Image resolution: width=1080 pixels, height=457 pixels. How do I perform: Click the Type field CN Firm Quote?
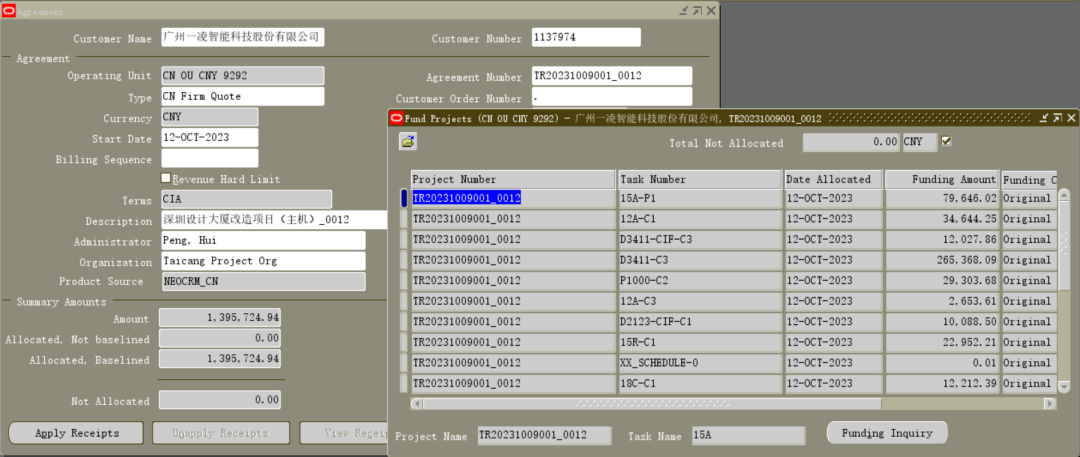pyautogui.click(x=242, y=97)
